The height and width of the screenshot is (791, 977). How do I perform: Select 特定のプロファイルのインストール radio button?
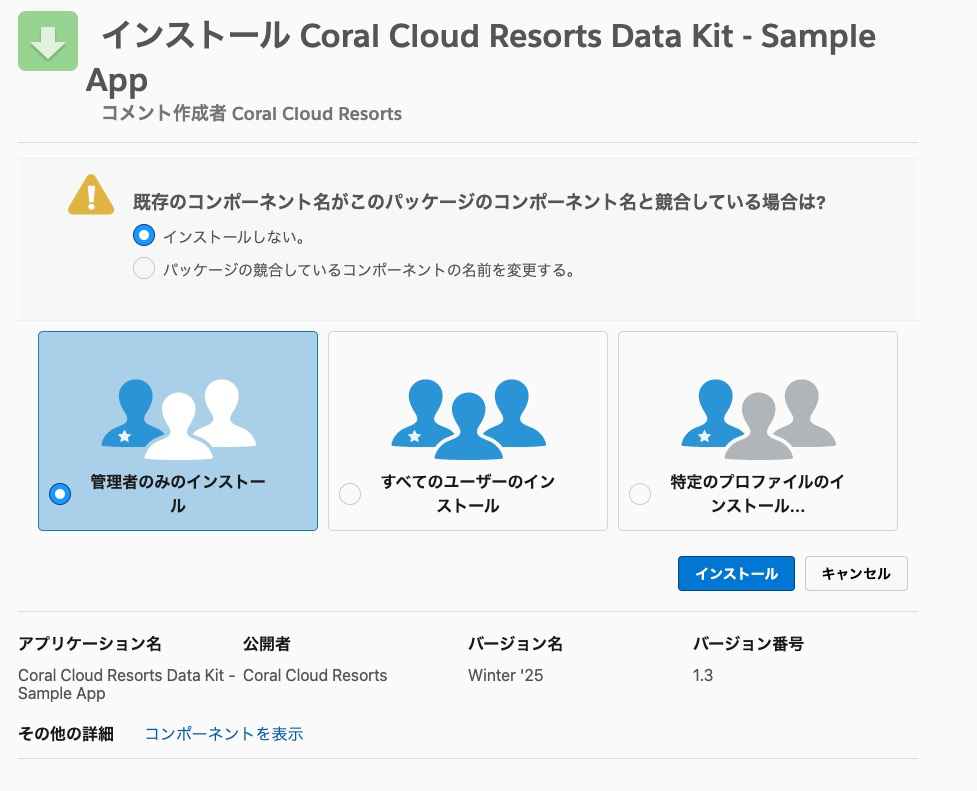[x=640, y=494]
